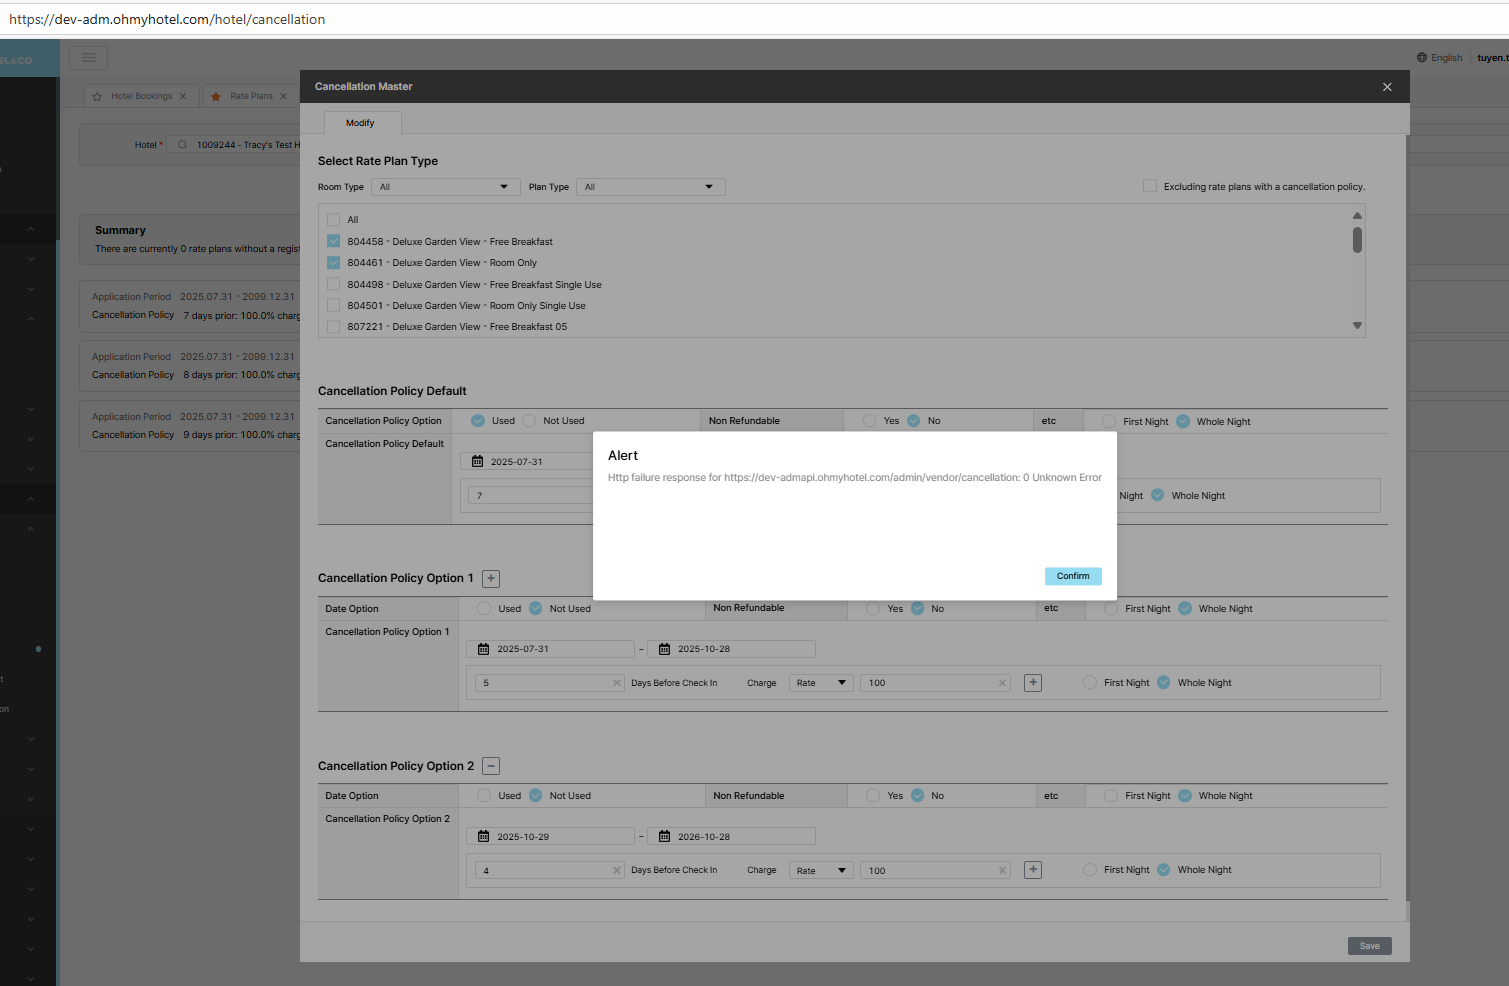Click plus icon beside Cancellation Policy Option 1
Screen dimensions: 1509x986
click(x=491, y=579)
